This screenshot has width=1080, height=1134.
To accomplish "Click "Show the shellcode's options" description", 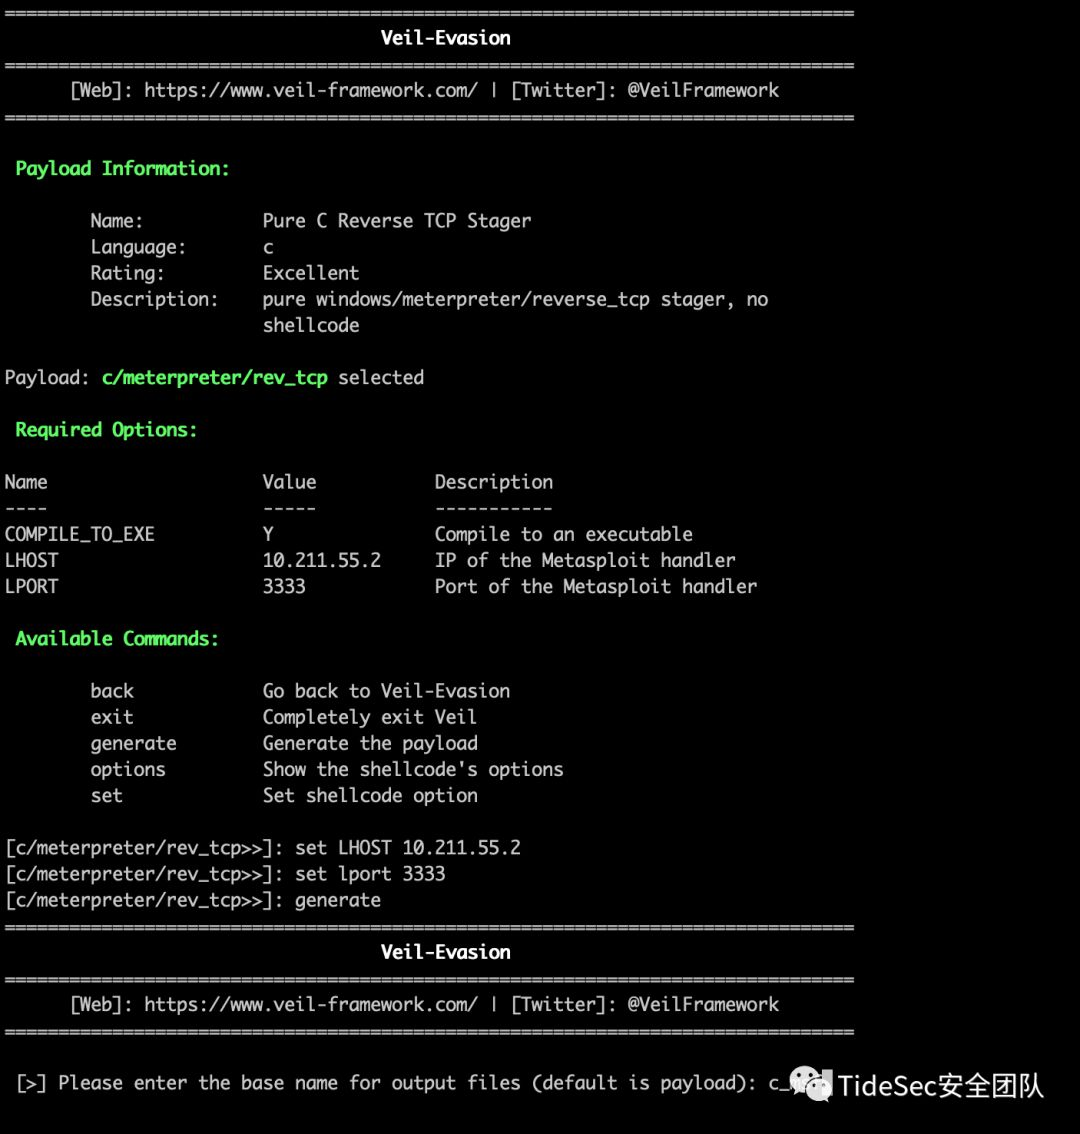I will click(x=412, y=770).
